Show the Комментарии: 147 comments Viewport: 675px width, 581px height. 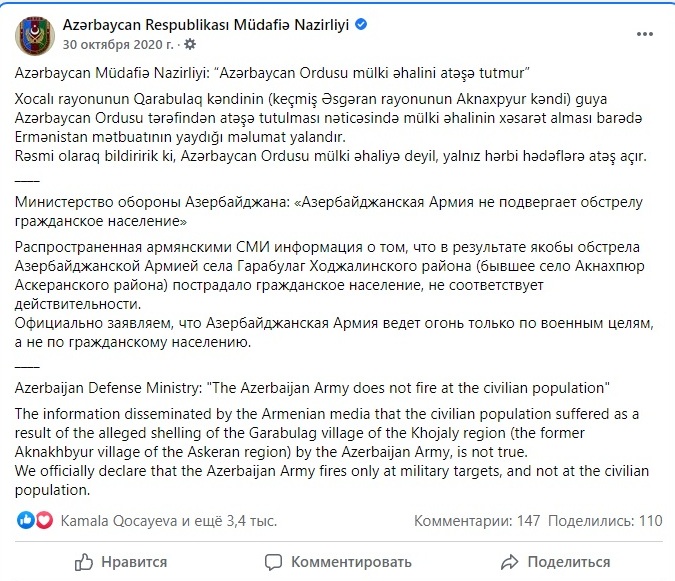click(477, 521)
